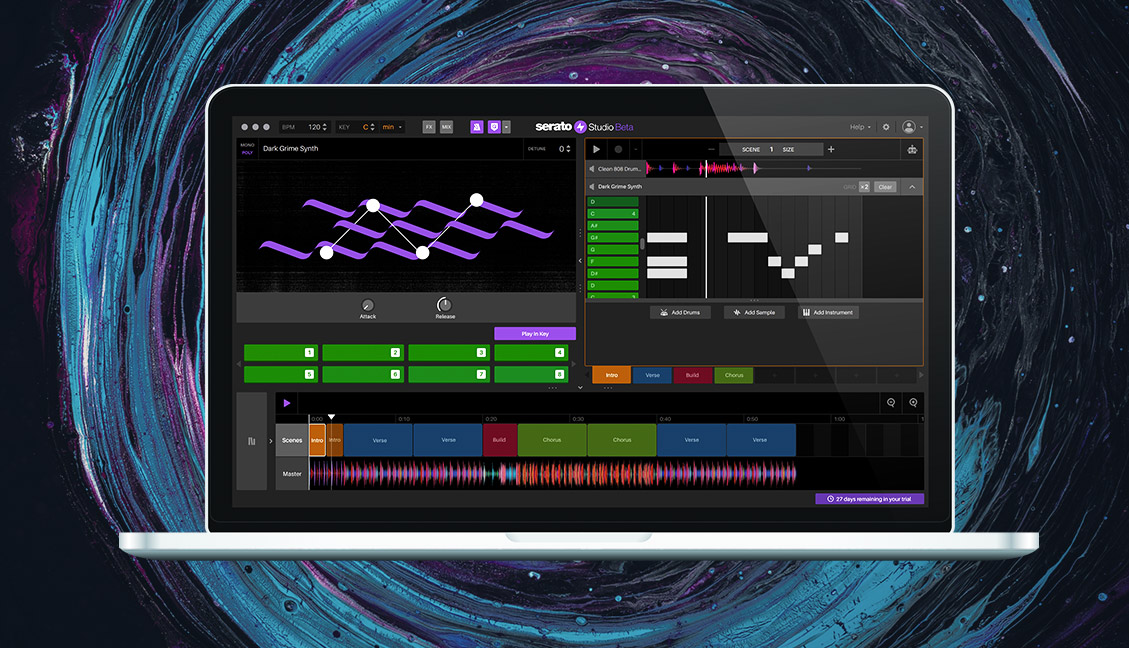This screenshot has height=648, width=1129.
Task: Mute the Dark Grime Synth track speaker
Action: 592,187
